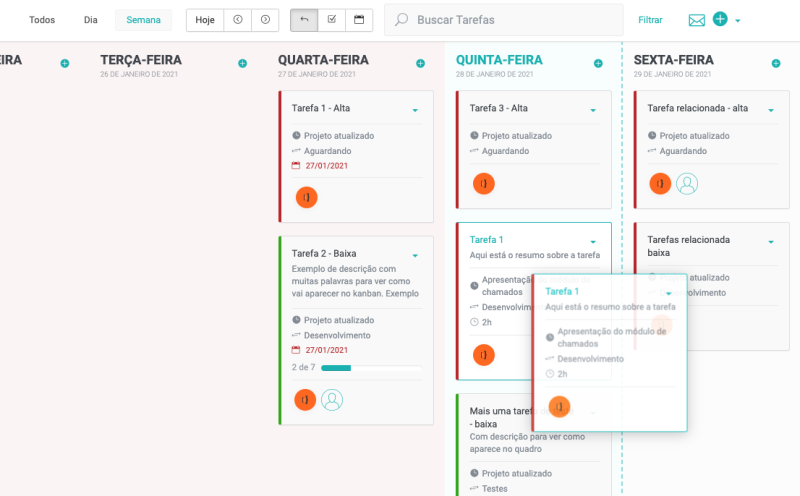Open dropdown on Tarefa 2 - Baixa card

pos(415,255)
